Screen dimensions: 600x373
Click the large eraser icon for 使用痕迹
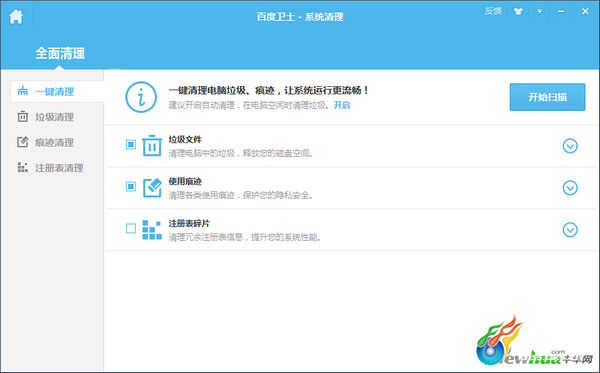coord(152,187)
